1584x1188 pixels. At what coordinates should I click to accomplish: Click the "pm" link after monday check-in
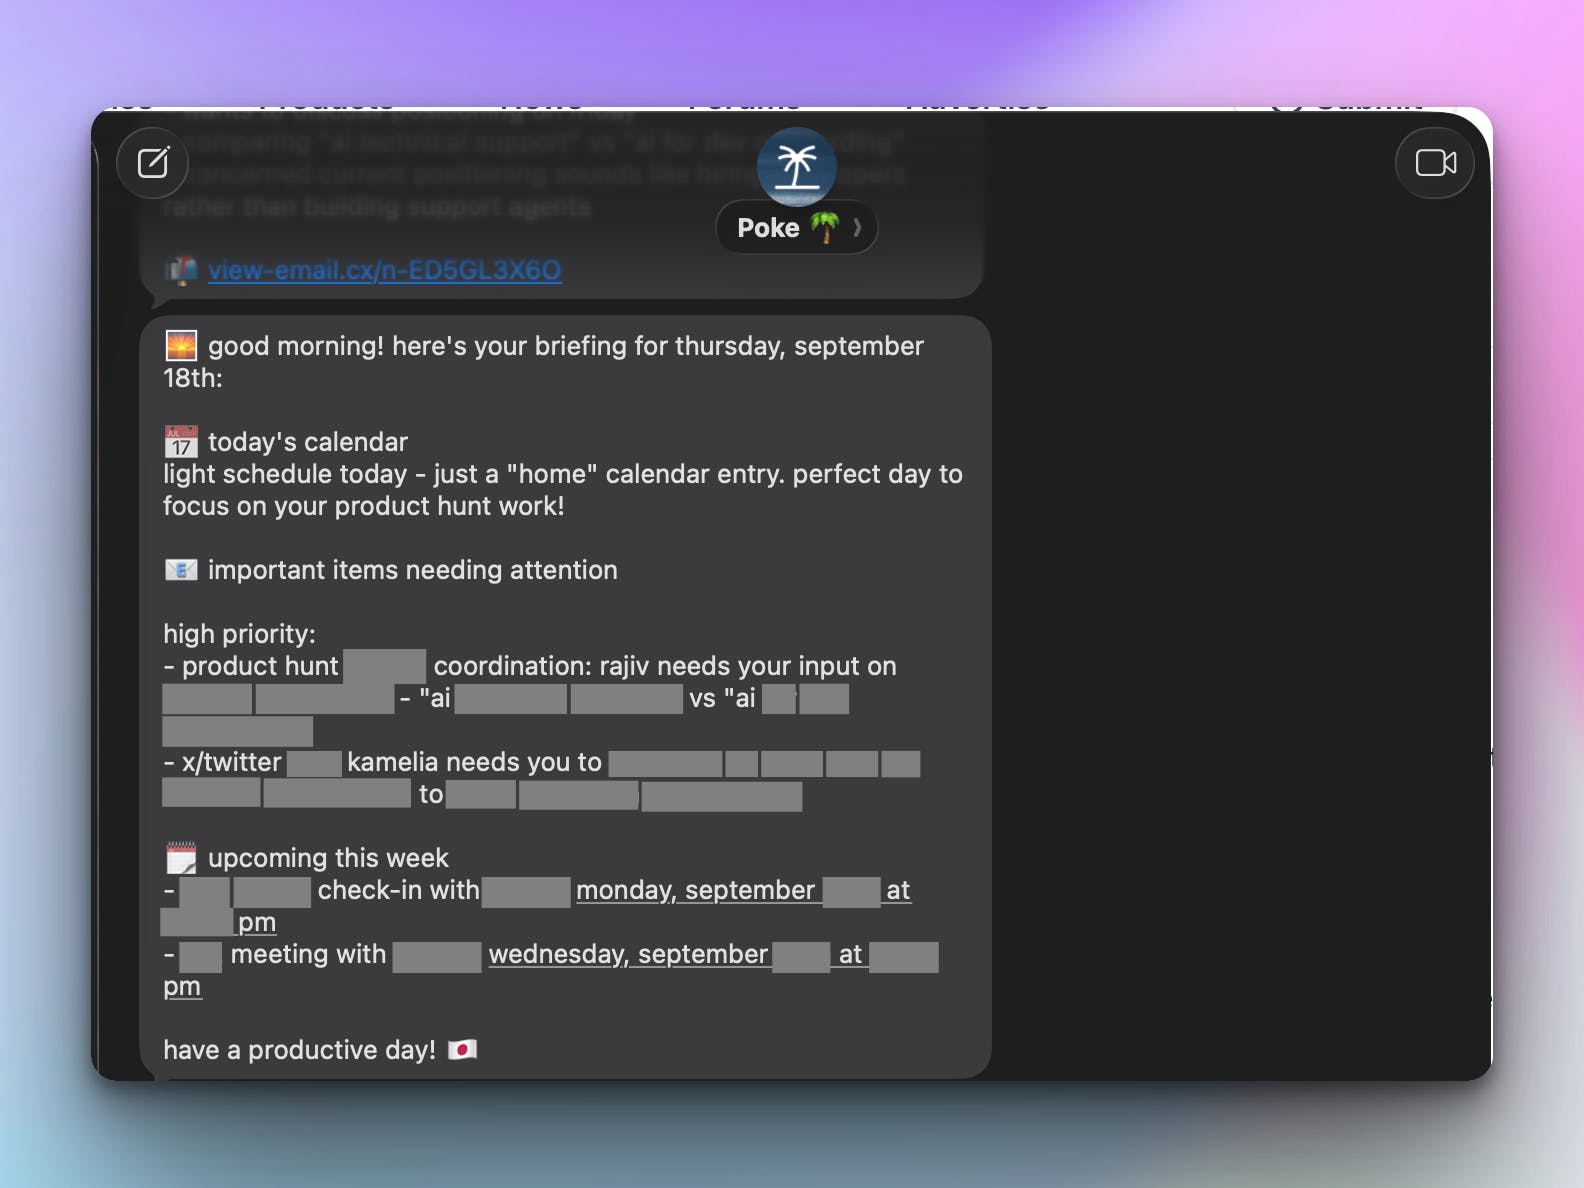coord(257,922)
